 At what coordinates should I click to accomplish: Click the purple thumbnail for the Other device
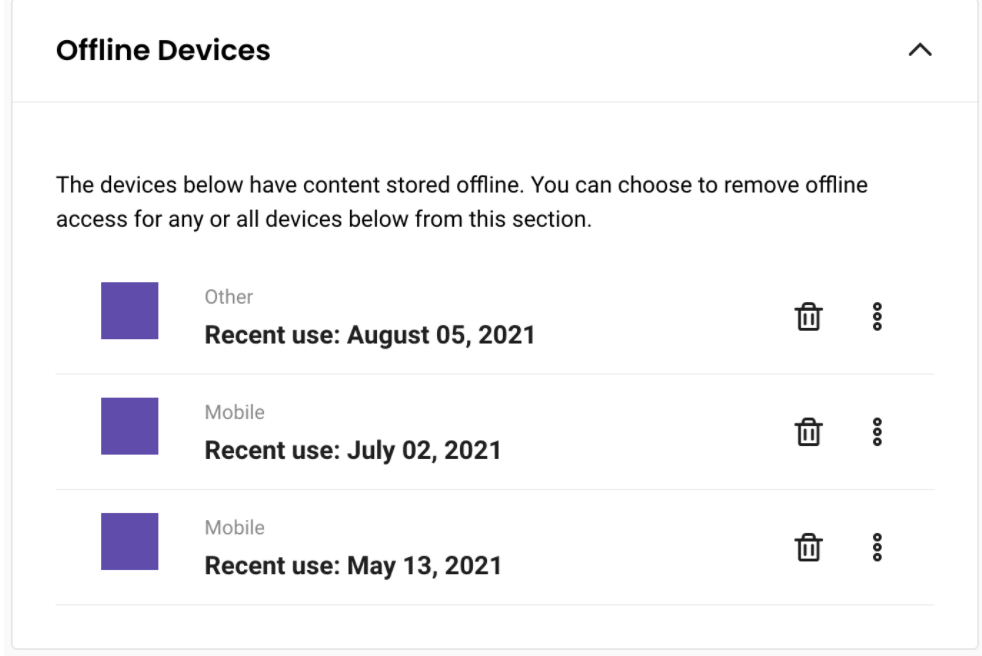point(130,311)
